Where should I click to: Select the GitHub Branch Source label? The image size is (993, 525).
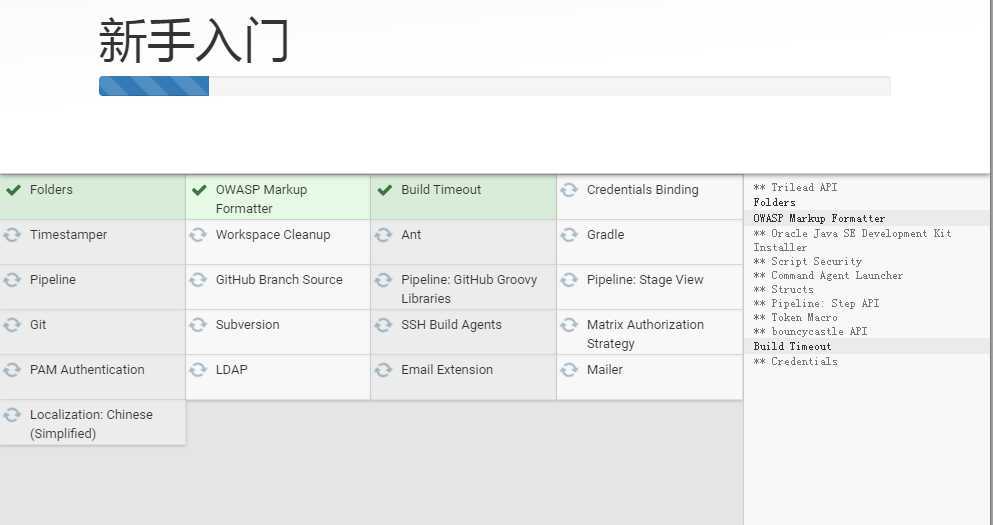coord(279,279)
